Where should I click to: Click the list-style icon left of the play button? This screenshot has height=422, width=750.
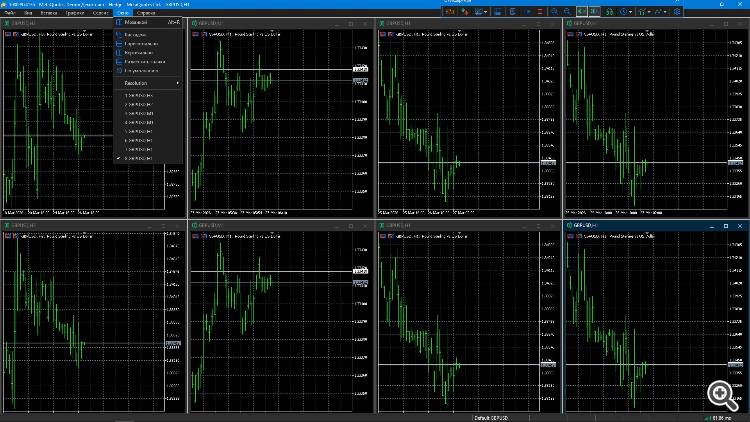[x=512, y=12]
